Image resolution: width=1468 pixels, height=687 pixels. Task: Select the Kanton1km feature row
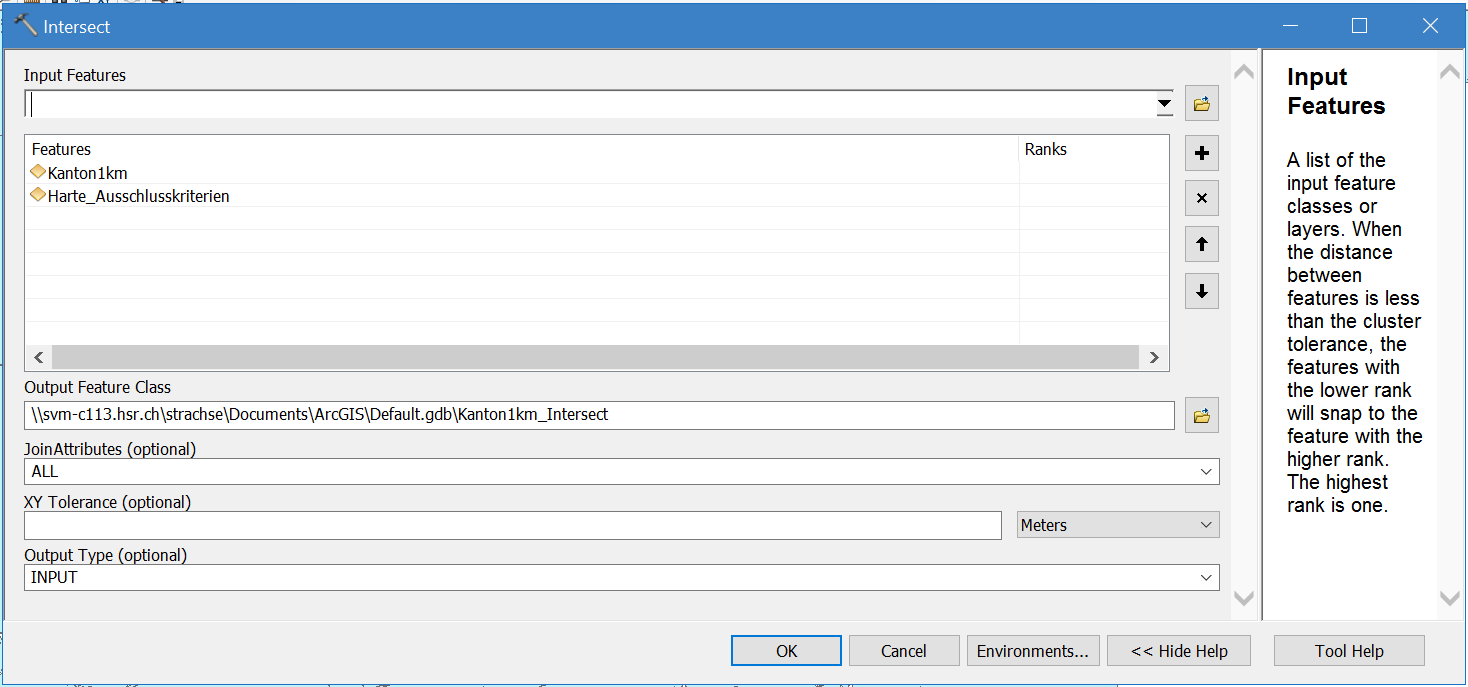tap(88, 173)
